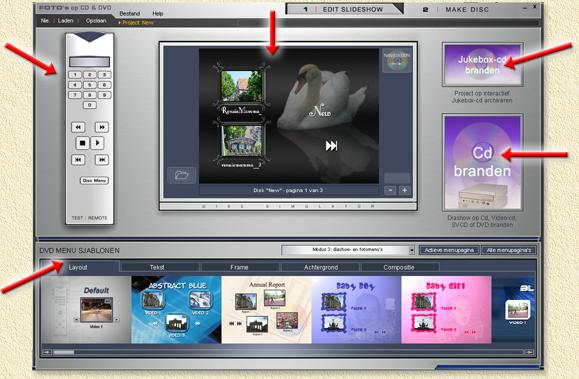
Task: Click the Jukebox-cd branden button
Action: [x=482, y=65]
